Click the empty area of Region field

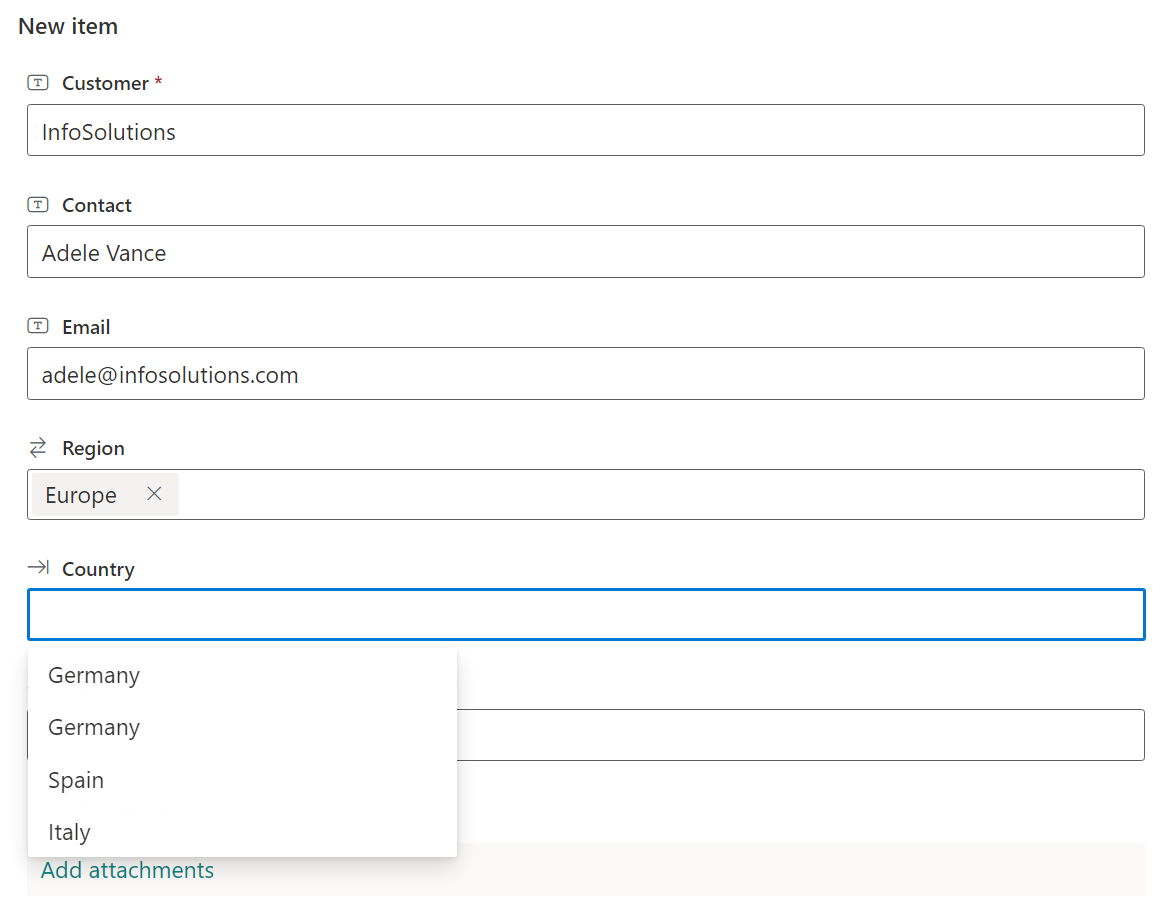pos(660,495)
